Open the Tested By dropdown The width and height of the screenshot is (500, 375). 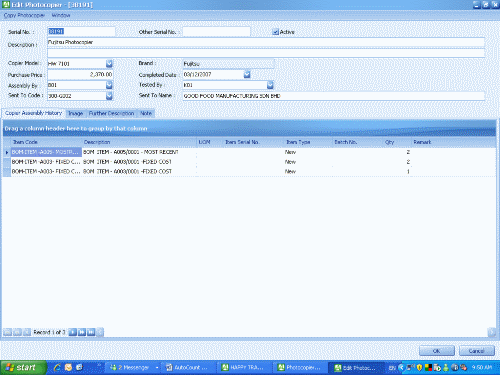point(270,85)
